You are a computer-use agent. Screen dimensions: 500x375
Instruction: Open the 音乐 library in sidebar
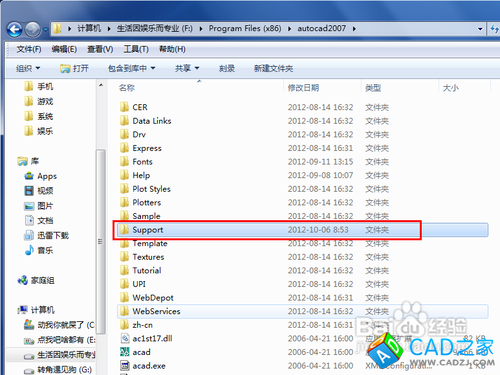tap(39, 250)
